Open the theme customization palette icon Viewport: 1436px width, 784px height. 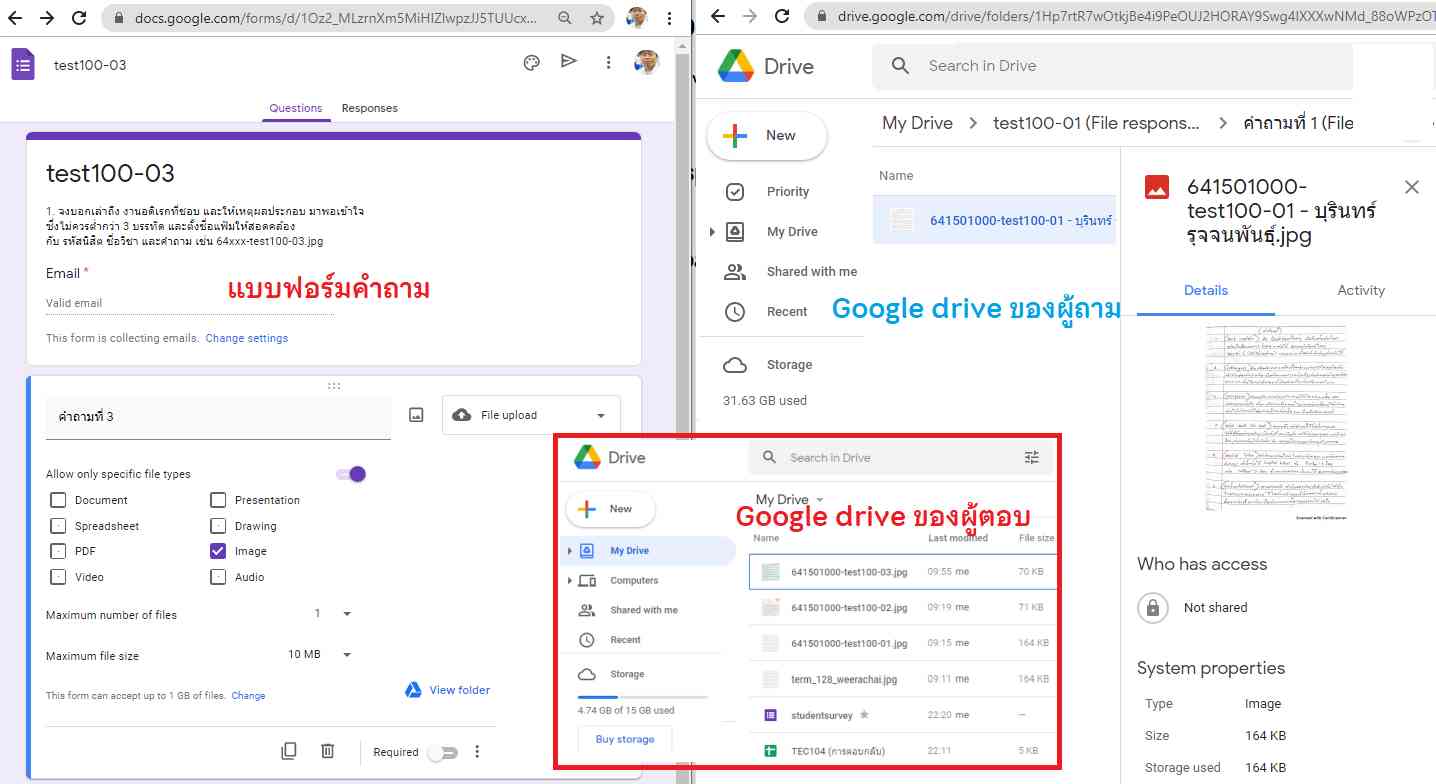coord(532,63)
